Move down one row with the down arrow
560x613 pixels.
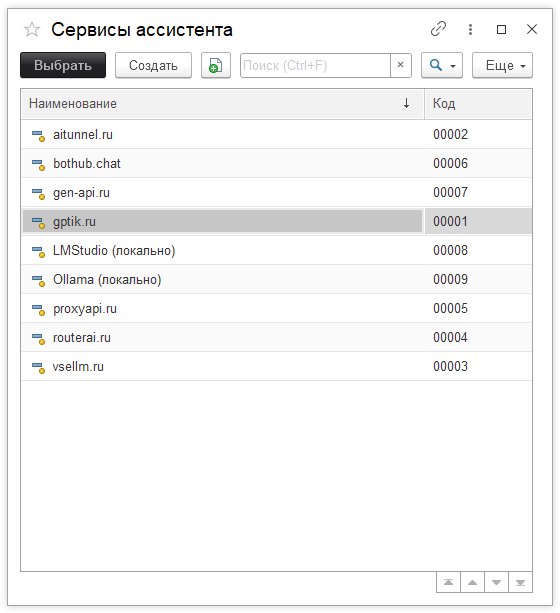pos(496,582)
